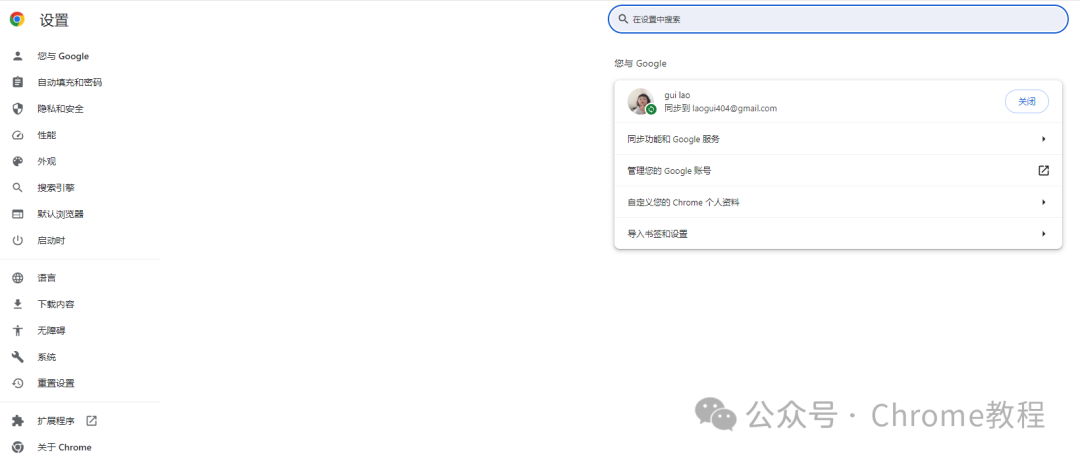Open 关于 Chrome page
The image size is (1080, 459).
point(64,447)
